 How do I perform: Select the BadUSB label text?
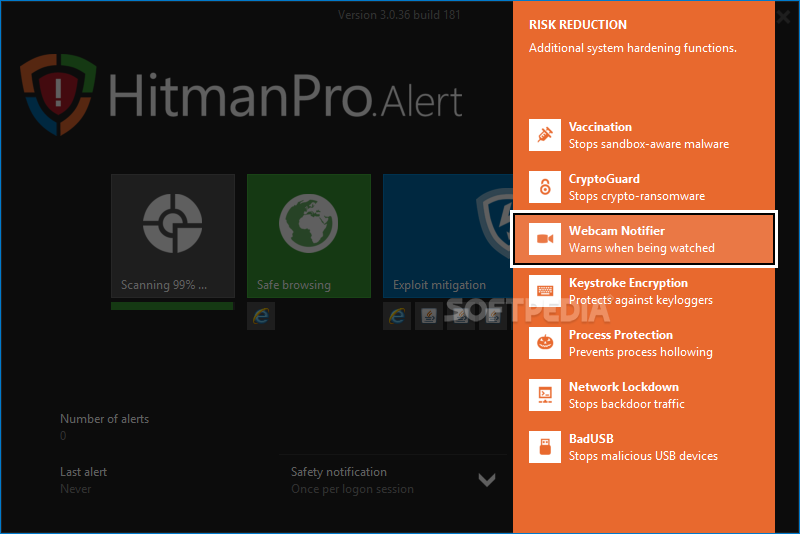(x=591, y=439)
